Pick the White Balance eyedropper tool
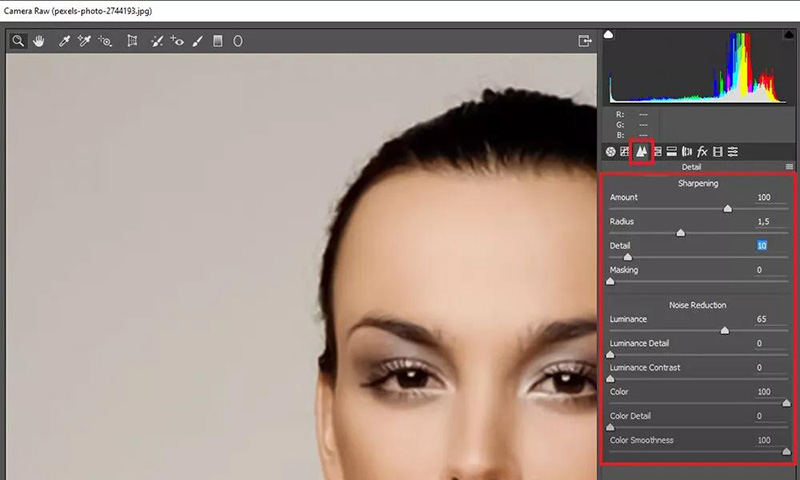Image resolution: width=800 pixels, height=480 pixels. [64, 41]
